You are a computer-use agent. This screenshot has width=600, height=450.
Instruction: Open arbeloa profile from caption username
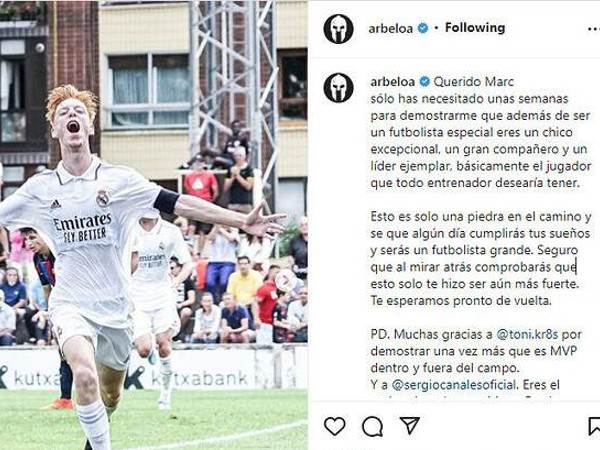393,82
